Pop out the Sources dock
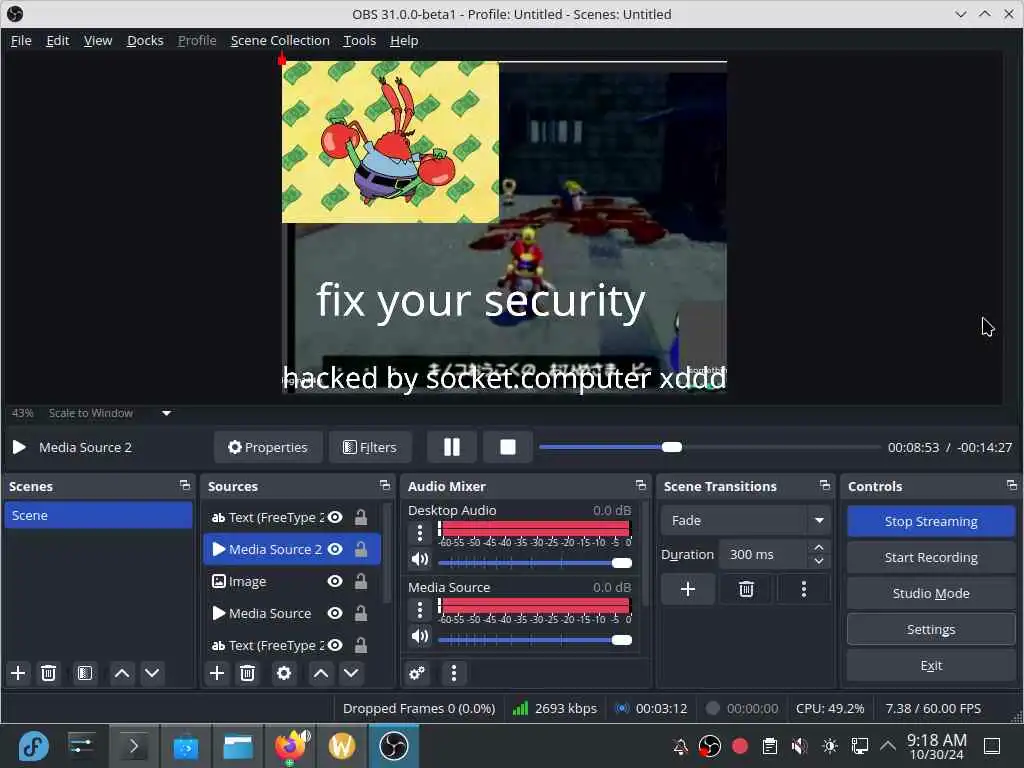The height and width of the screenshot is (768, 1024). [x=385, y=485]
